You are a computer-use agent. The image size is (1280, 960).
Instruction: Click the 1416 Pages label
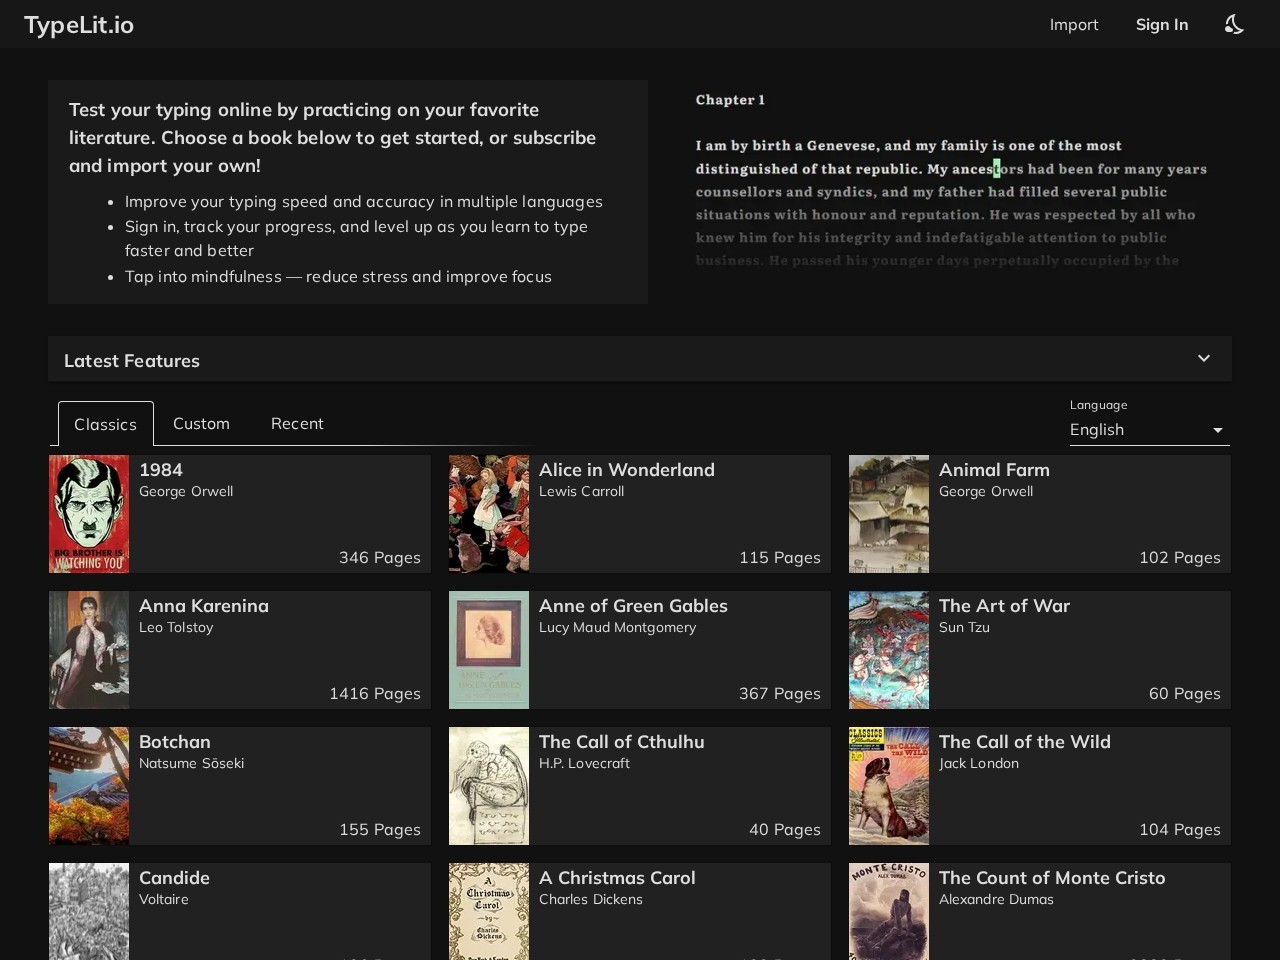[x=375, y=694]
